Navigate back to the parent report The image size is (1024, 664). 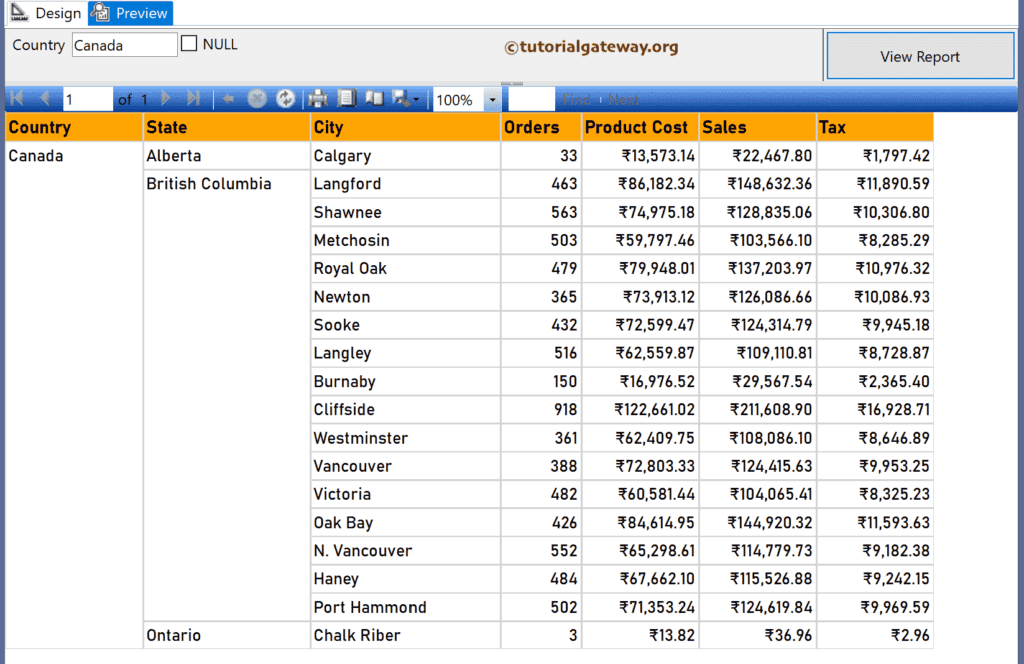tap(227, 98)
